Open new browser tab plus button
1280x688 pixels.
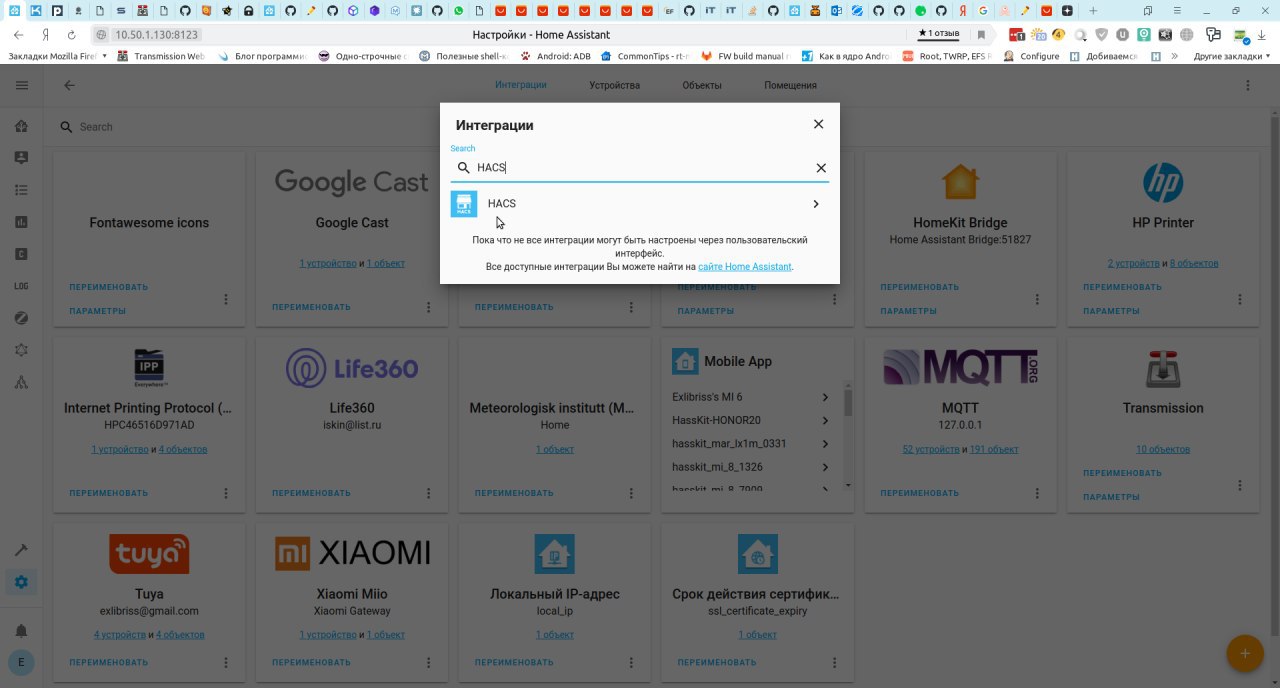[1092, 10]
